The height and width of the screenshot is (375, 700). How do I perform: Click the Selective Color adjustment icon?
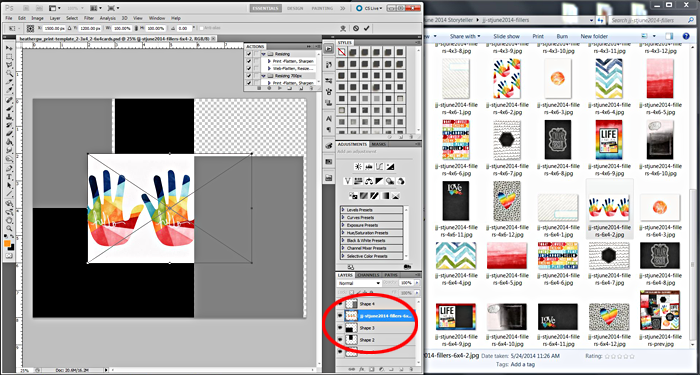tap(396, 196)
